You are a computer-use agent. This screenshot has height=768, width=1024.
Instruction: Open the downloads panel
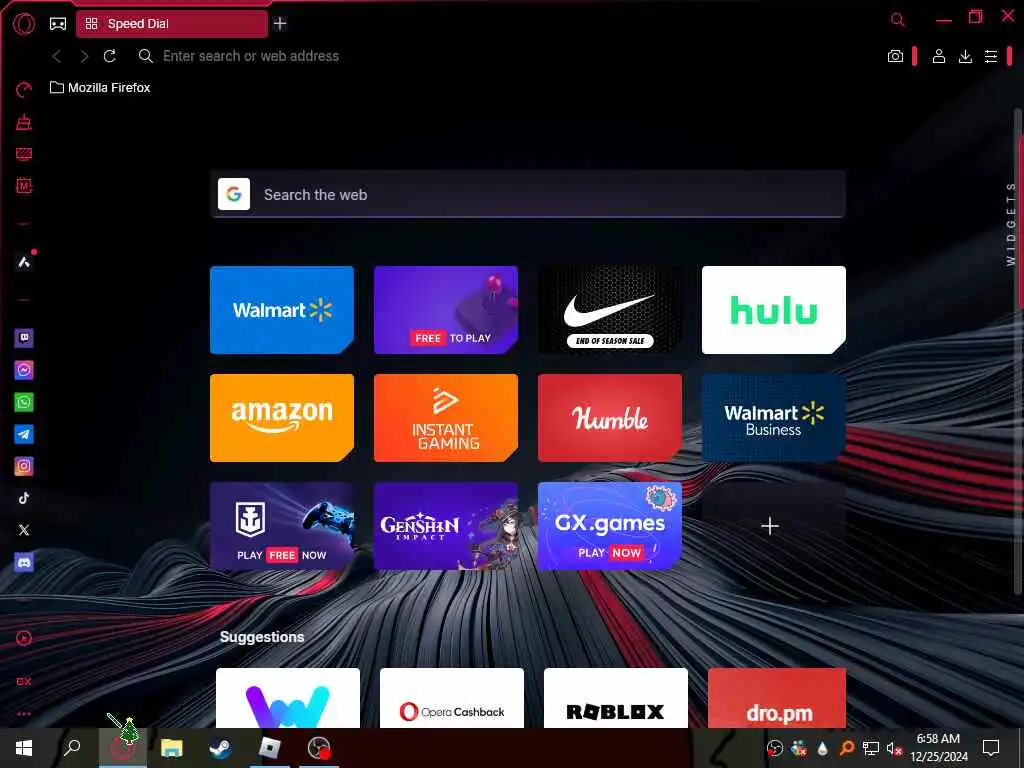(x=965, y=56)
